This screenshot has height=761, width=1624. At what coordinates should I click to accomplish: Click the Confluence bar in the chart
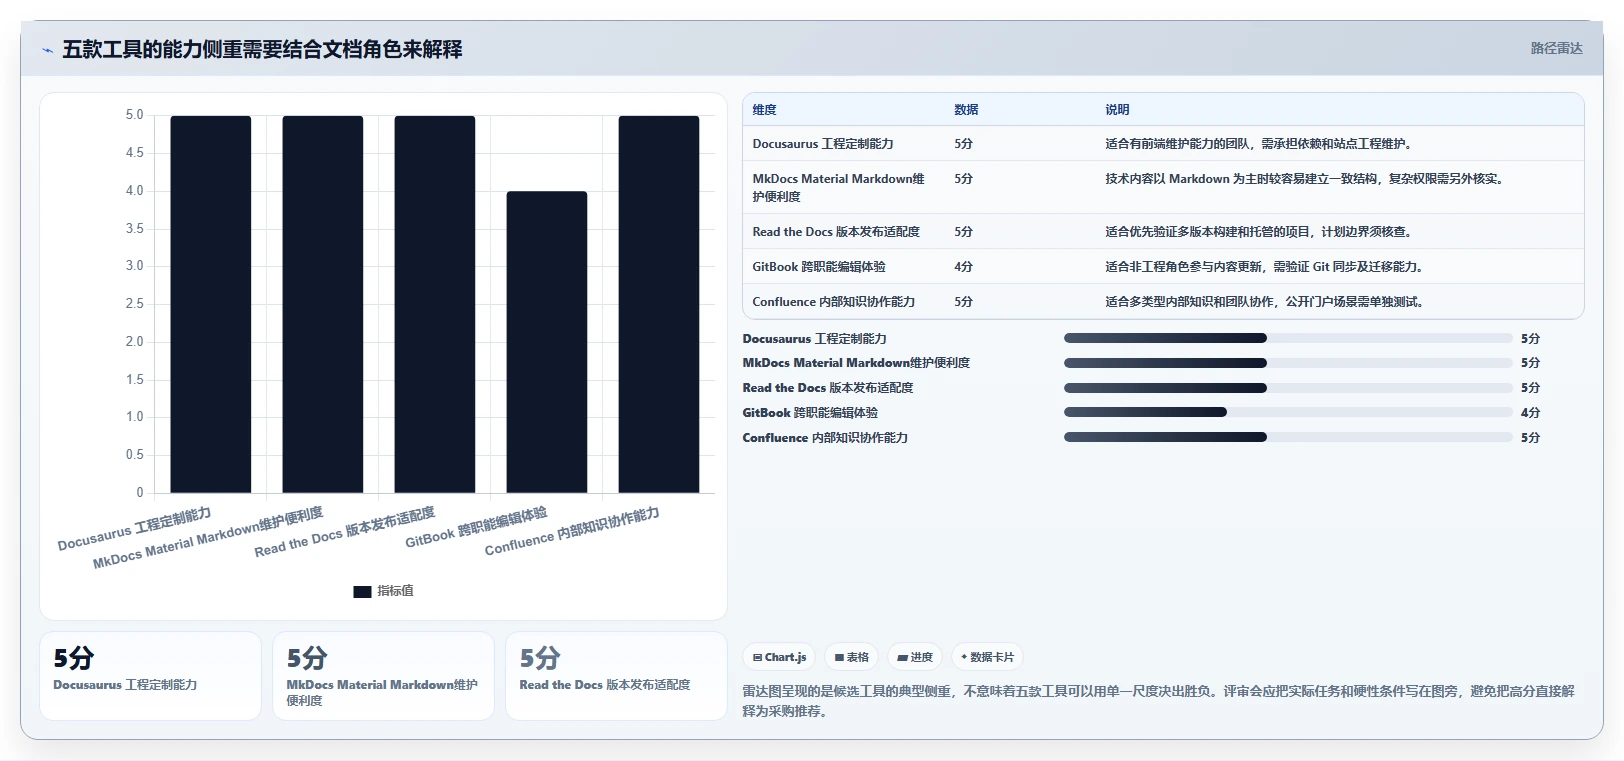[658, 304]
